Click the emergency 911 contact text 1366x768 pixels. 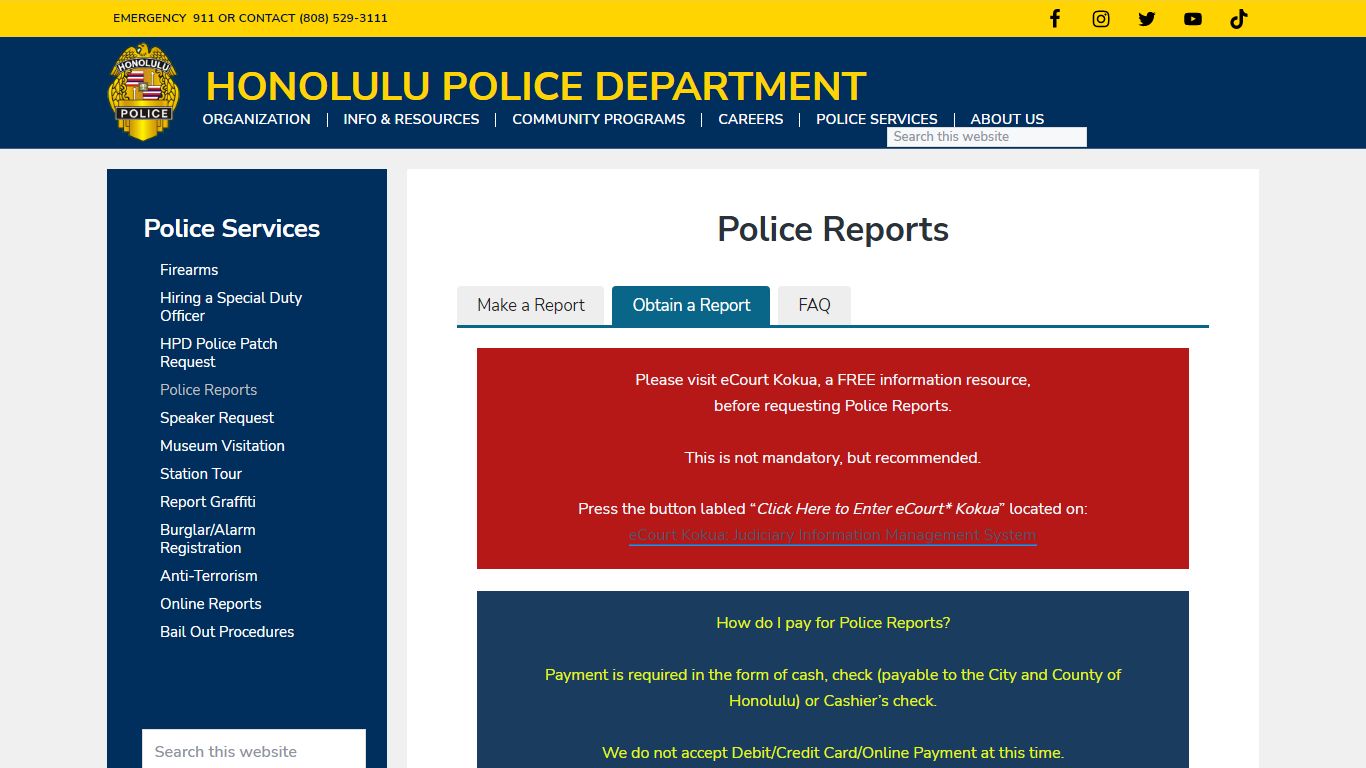tap(250, 18)
